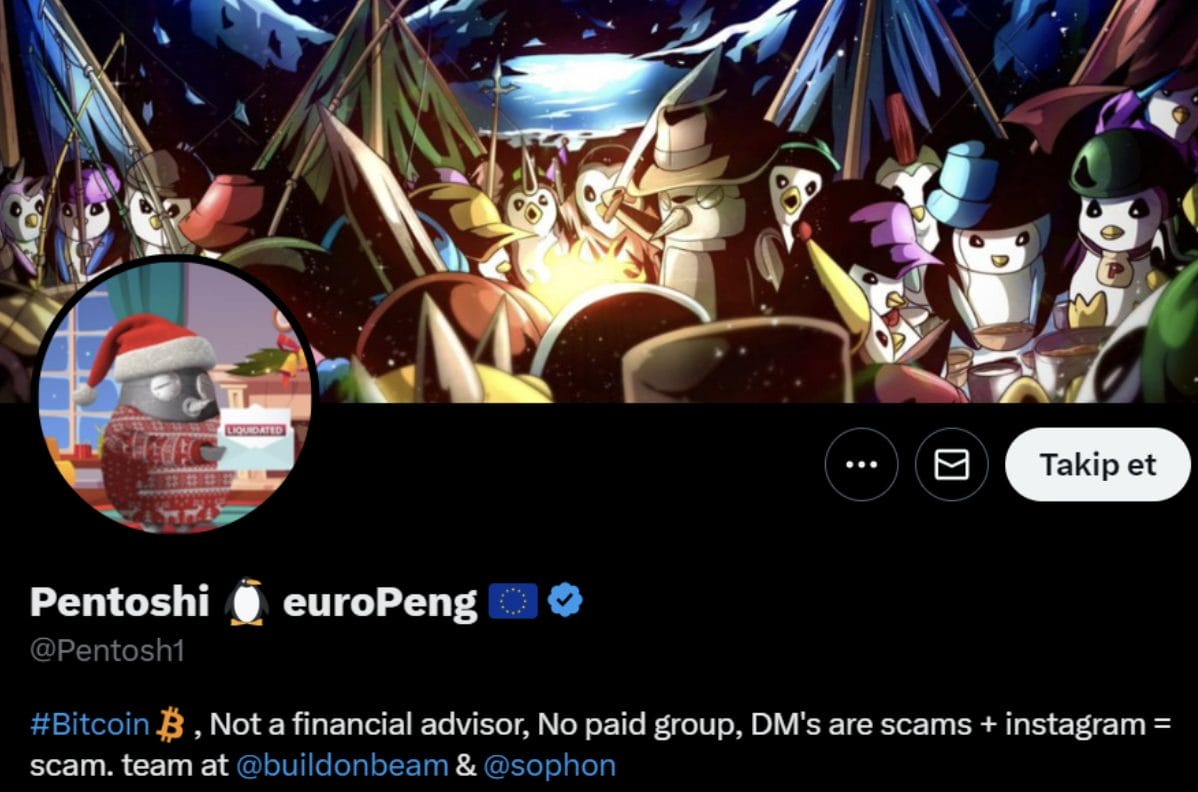The image size is (1198, 792).
Task: Open the #Bitcoin hashtag link
Action: (x=89, y=724)
